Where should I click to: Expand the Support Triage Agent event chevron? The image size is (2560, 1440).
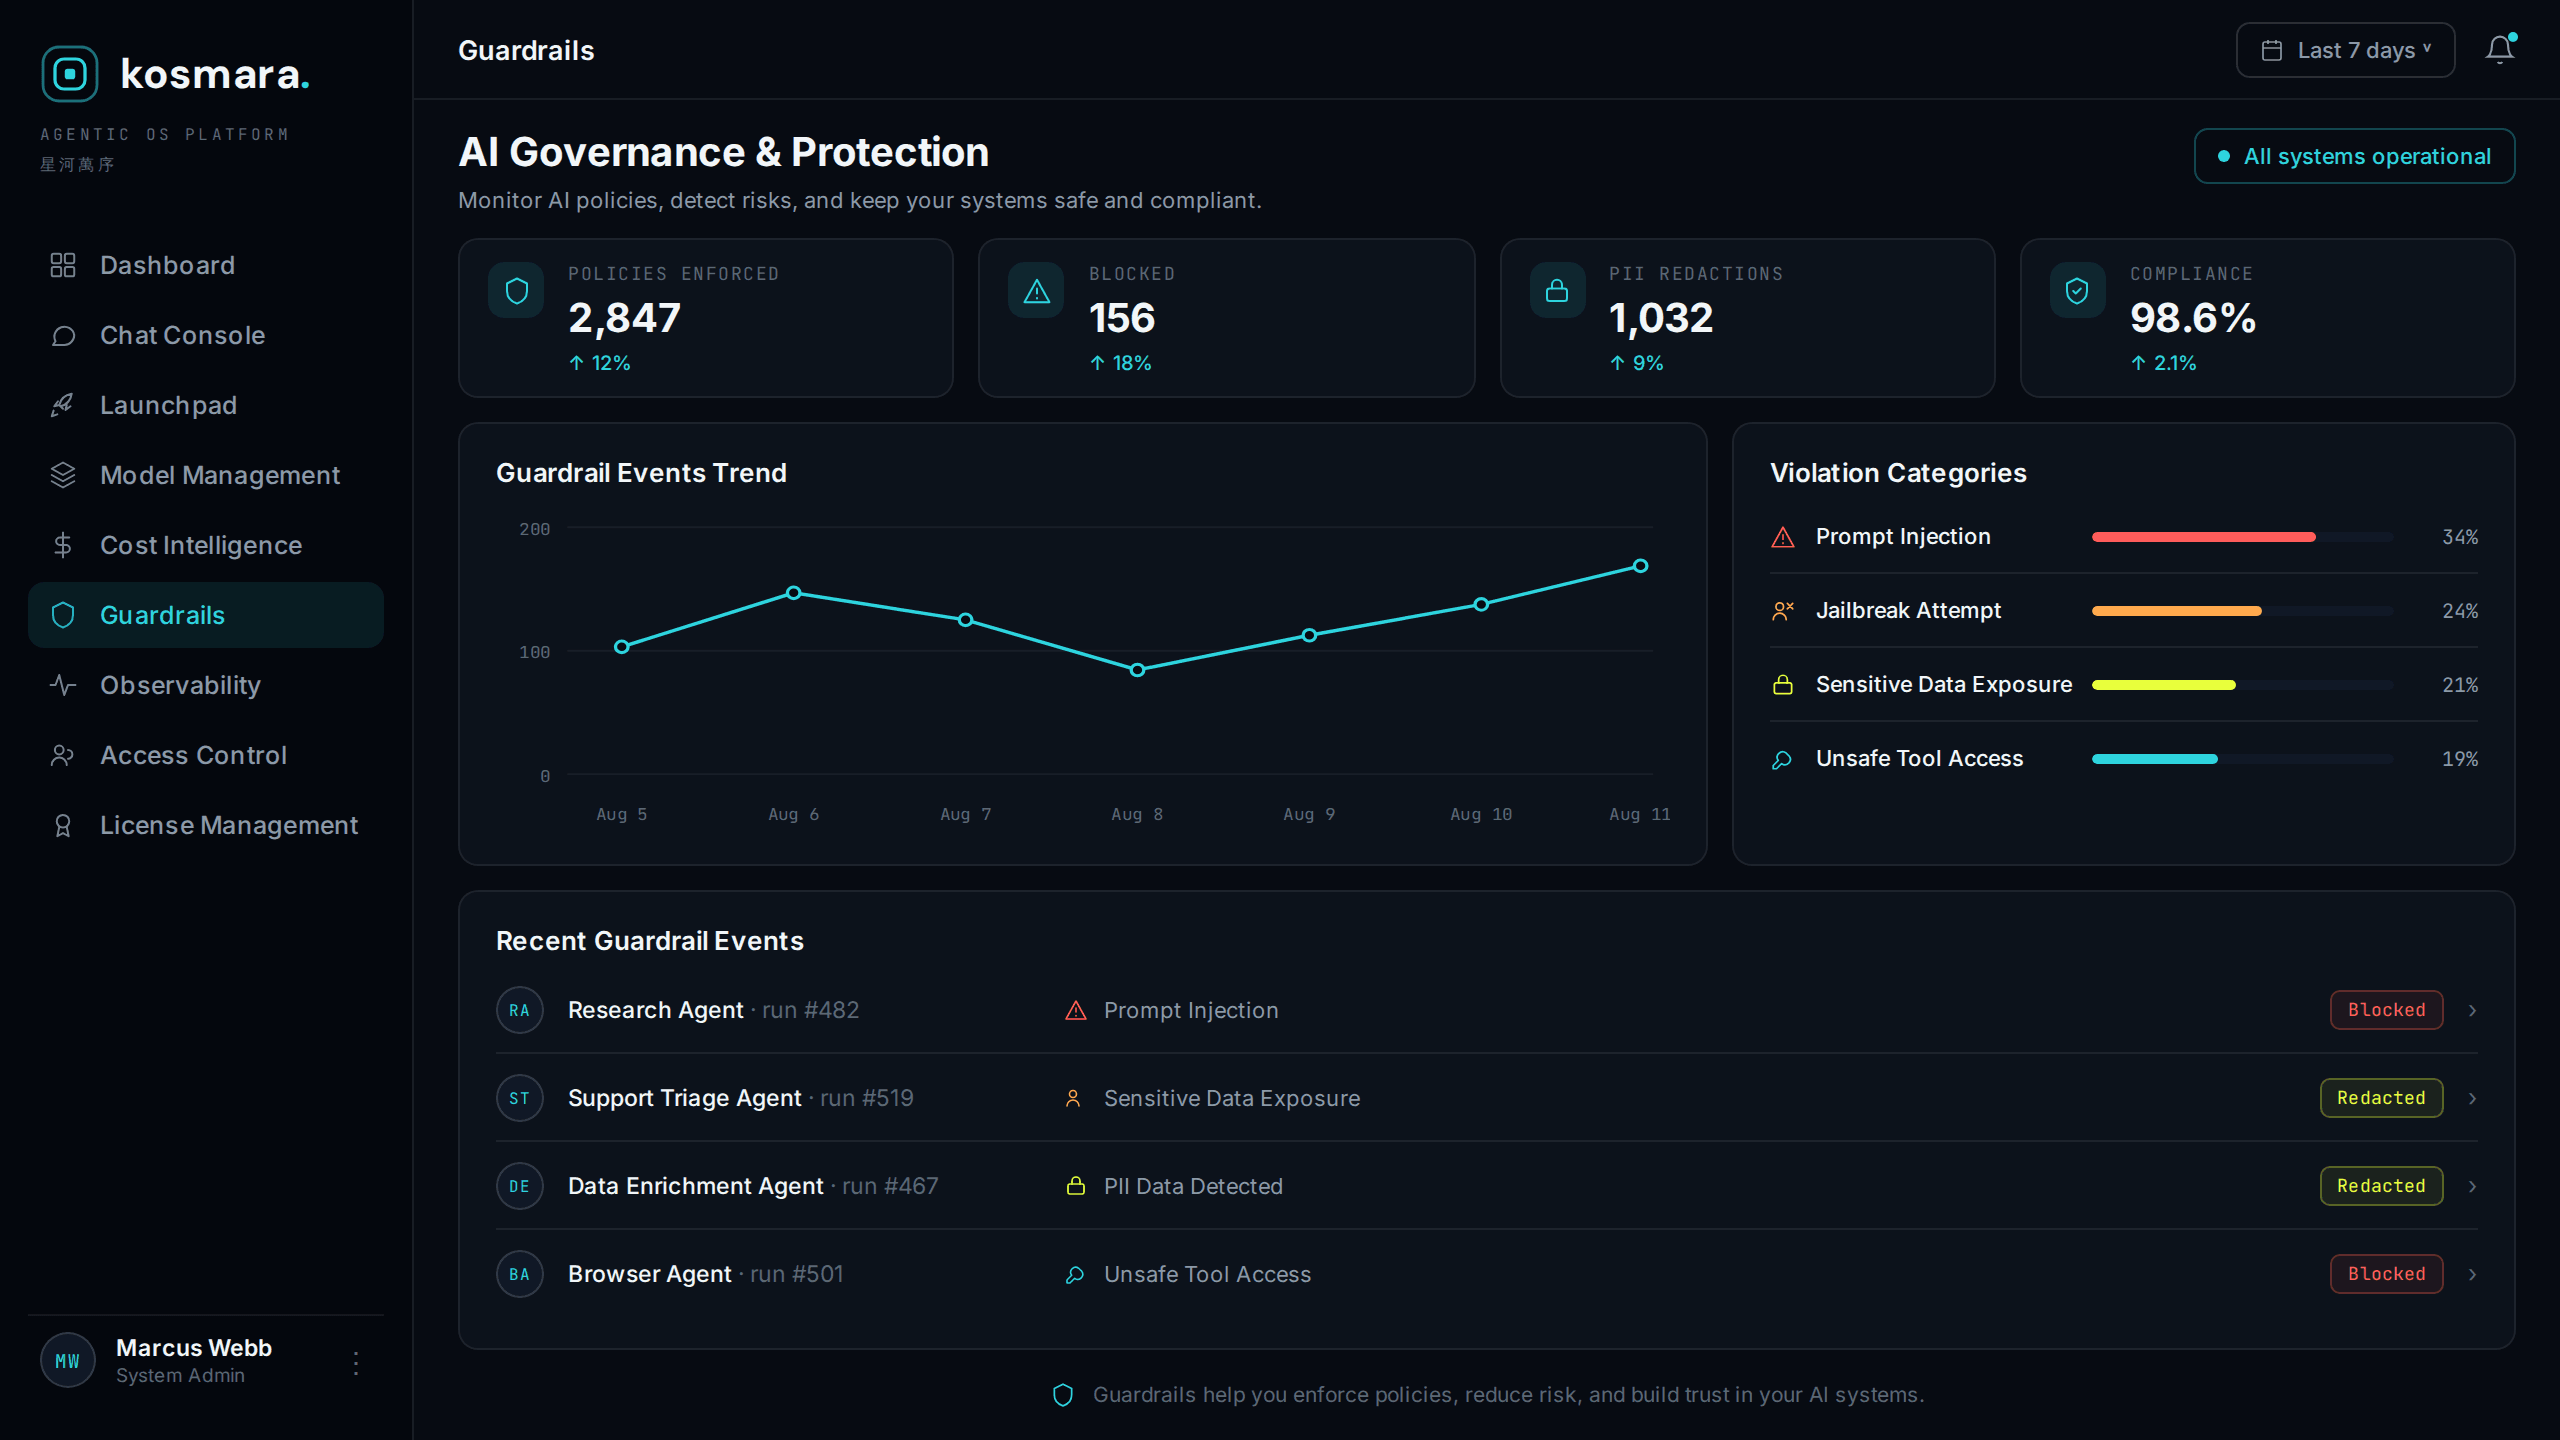point(2473,1098)
